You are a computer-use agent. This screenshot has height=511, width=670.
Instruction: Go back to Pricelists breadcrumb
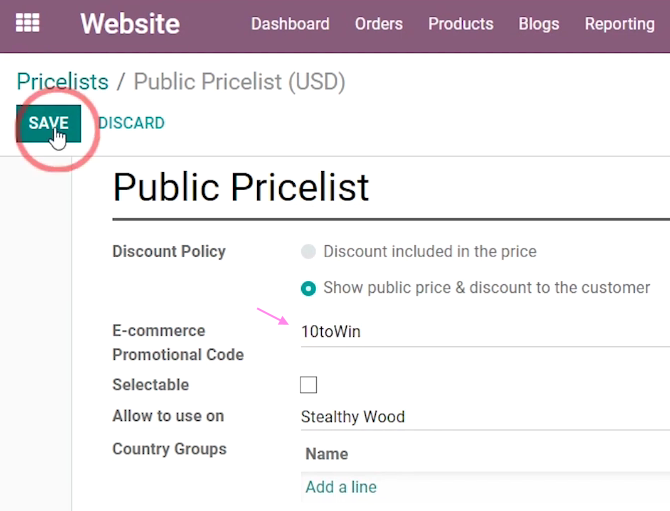click(x=62, y=82)
